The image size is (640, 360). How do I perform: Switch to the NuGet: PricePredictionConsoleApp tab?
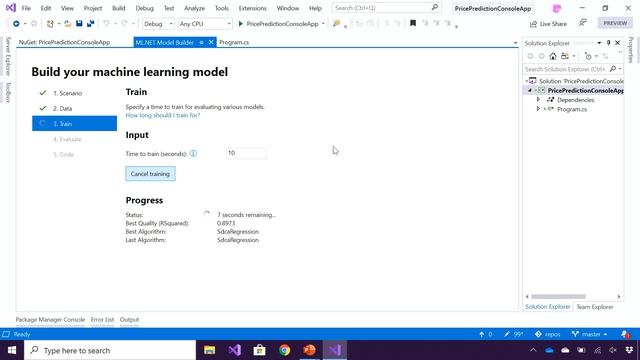(x=64, y=42)
